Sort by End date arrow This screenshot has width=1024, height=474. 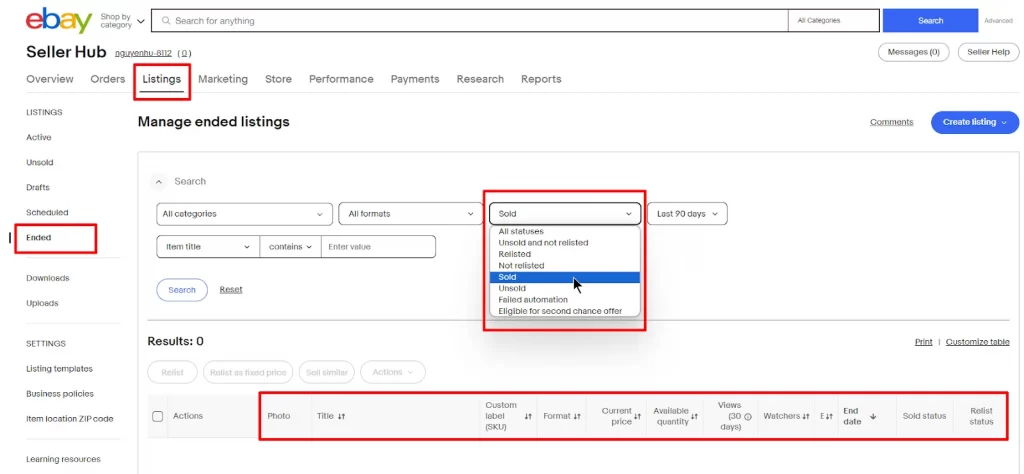point(872,416)
